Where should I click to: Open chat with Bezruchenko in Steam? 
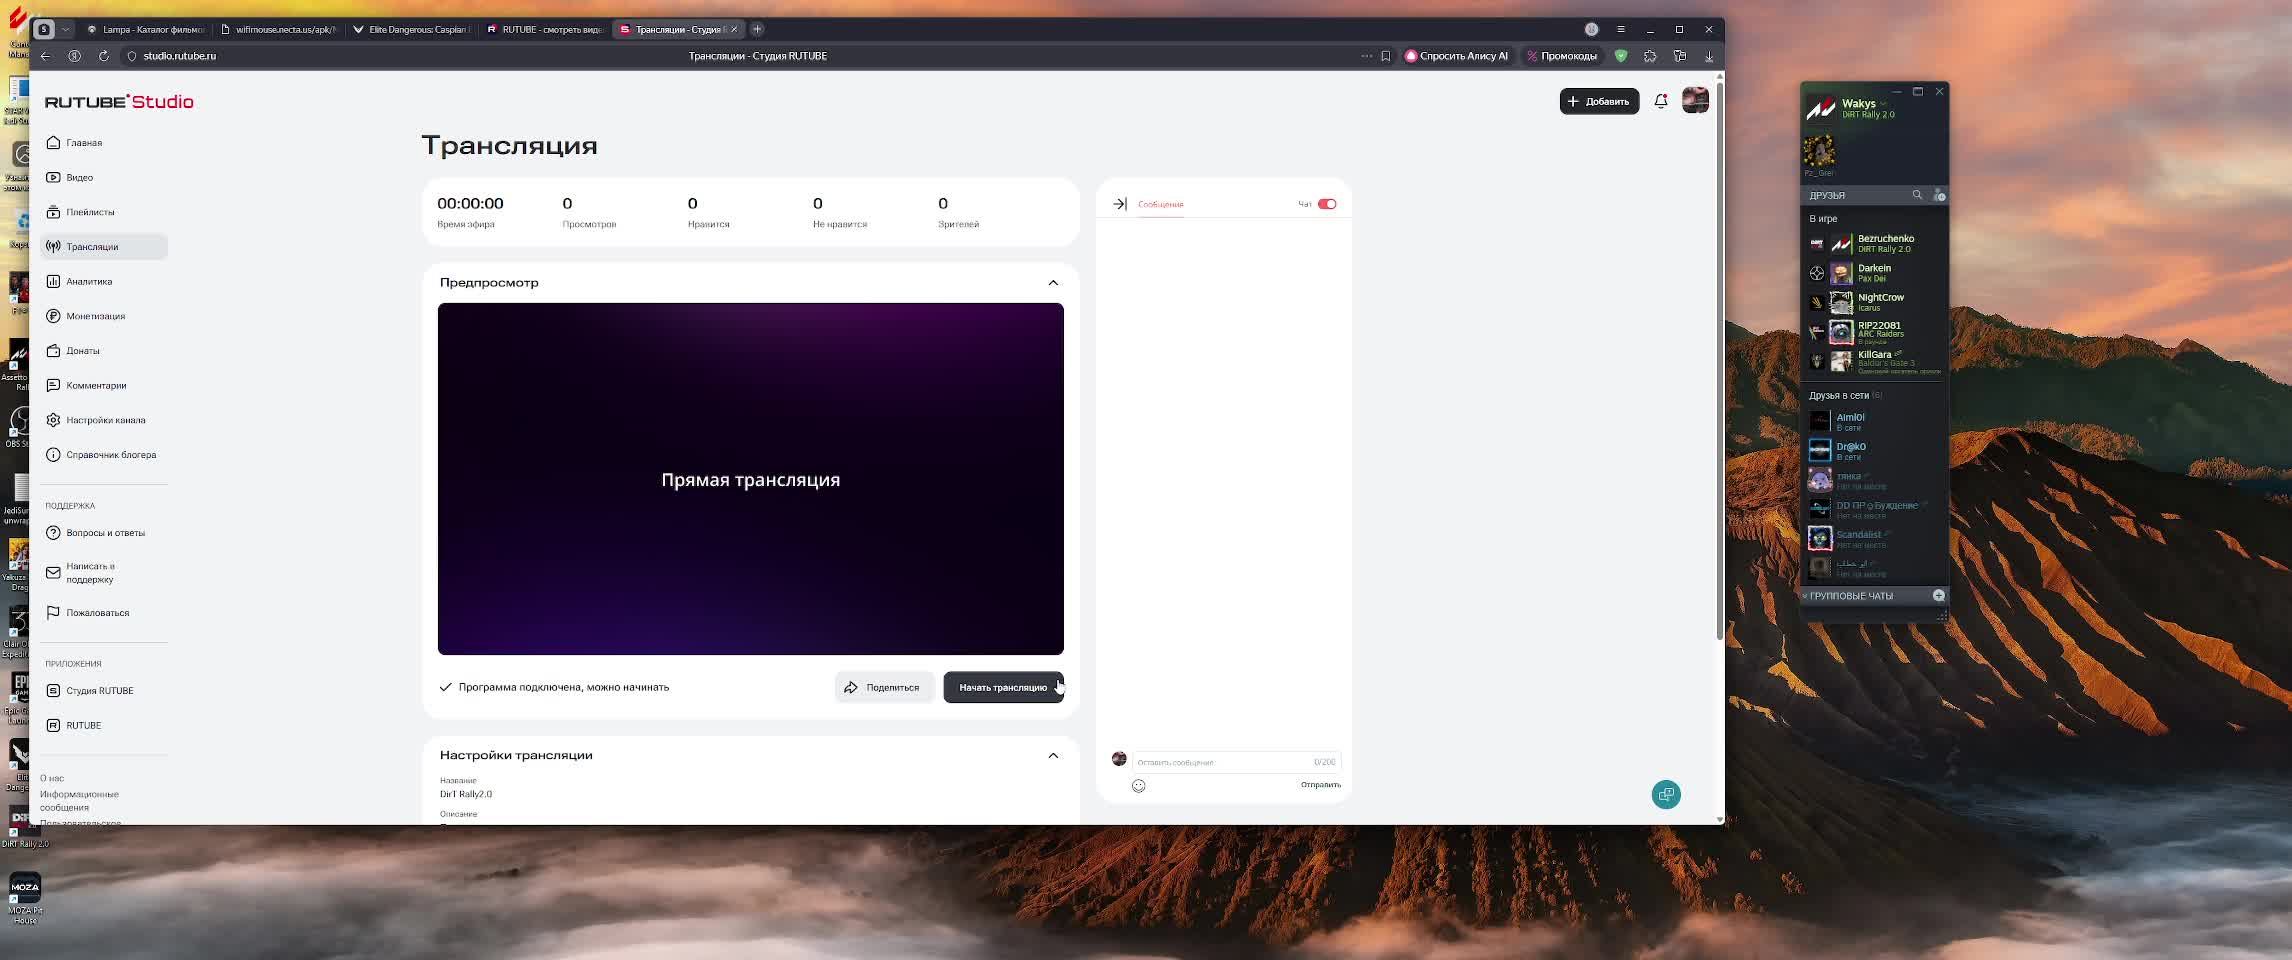tap(1874, 244)
